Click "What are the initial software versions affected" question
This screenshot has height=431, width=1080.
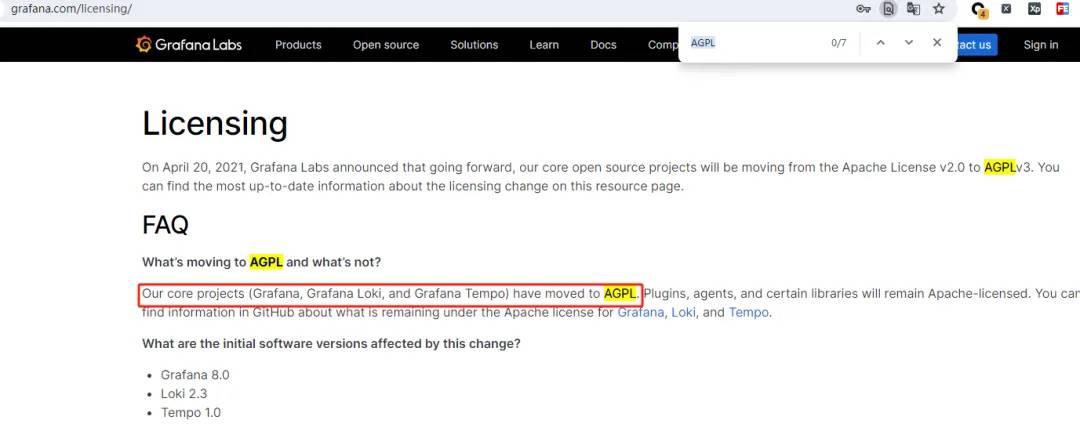click(331, 344)
